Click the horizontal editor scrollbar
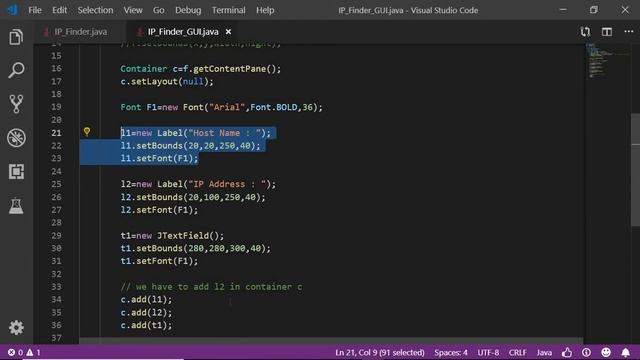This screenshot has height=360, width=640. click(331, 340)
